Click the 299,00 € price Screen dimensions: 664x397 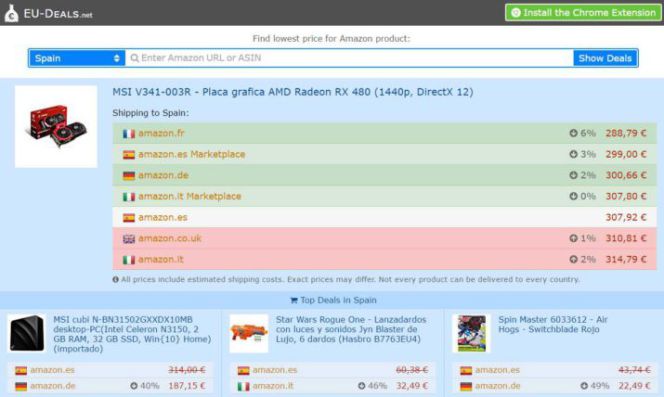coord(626,154)
